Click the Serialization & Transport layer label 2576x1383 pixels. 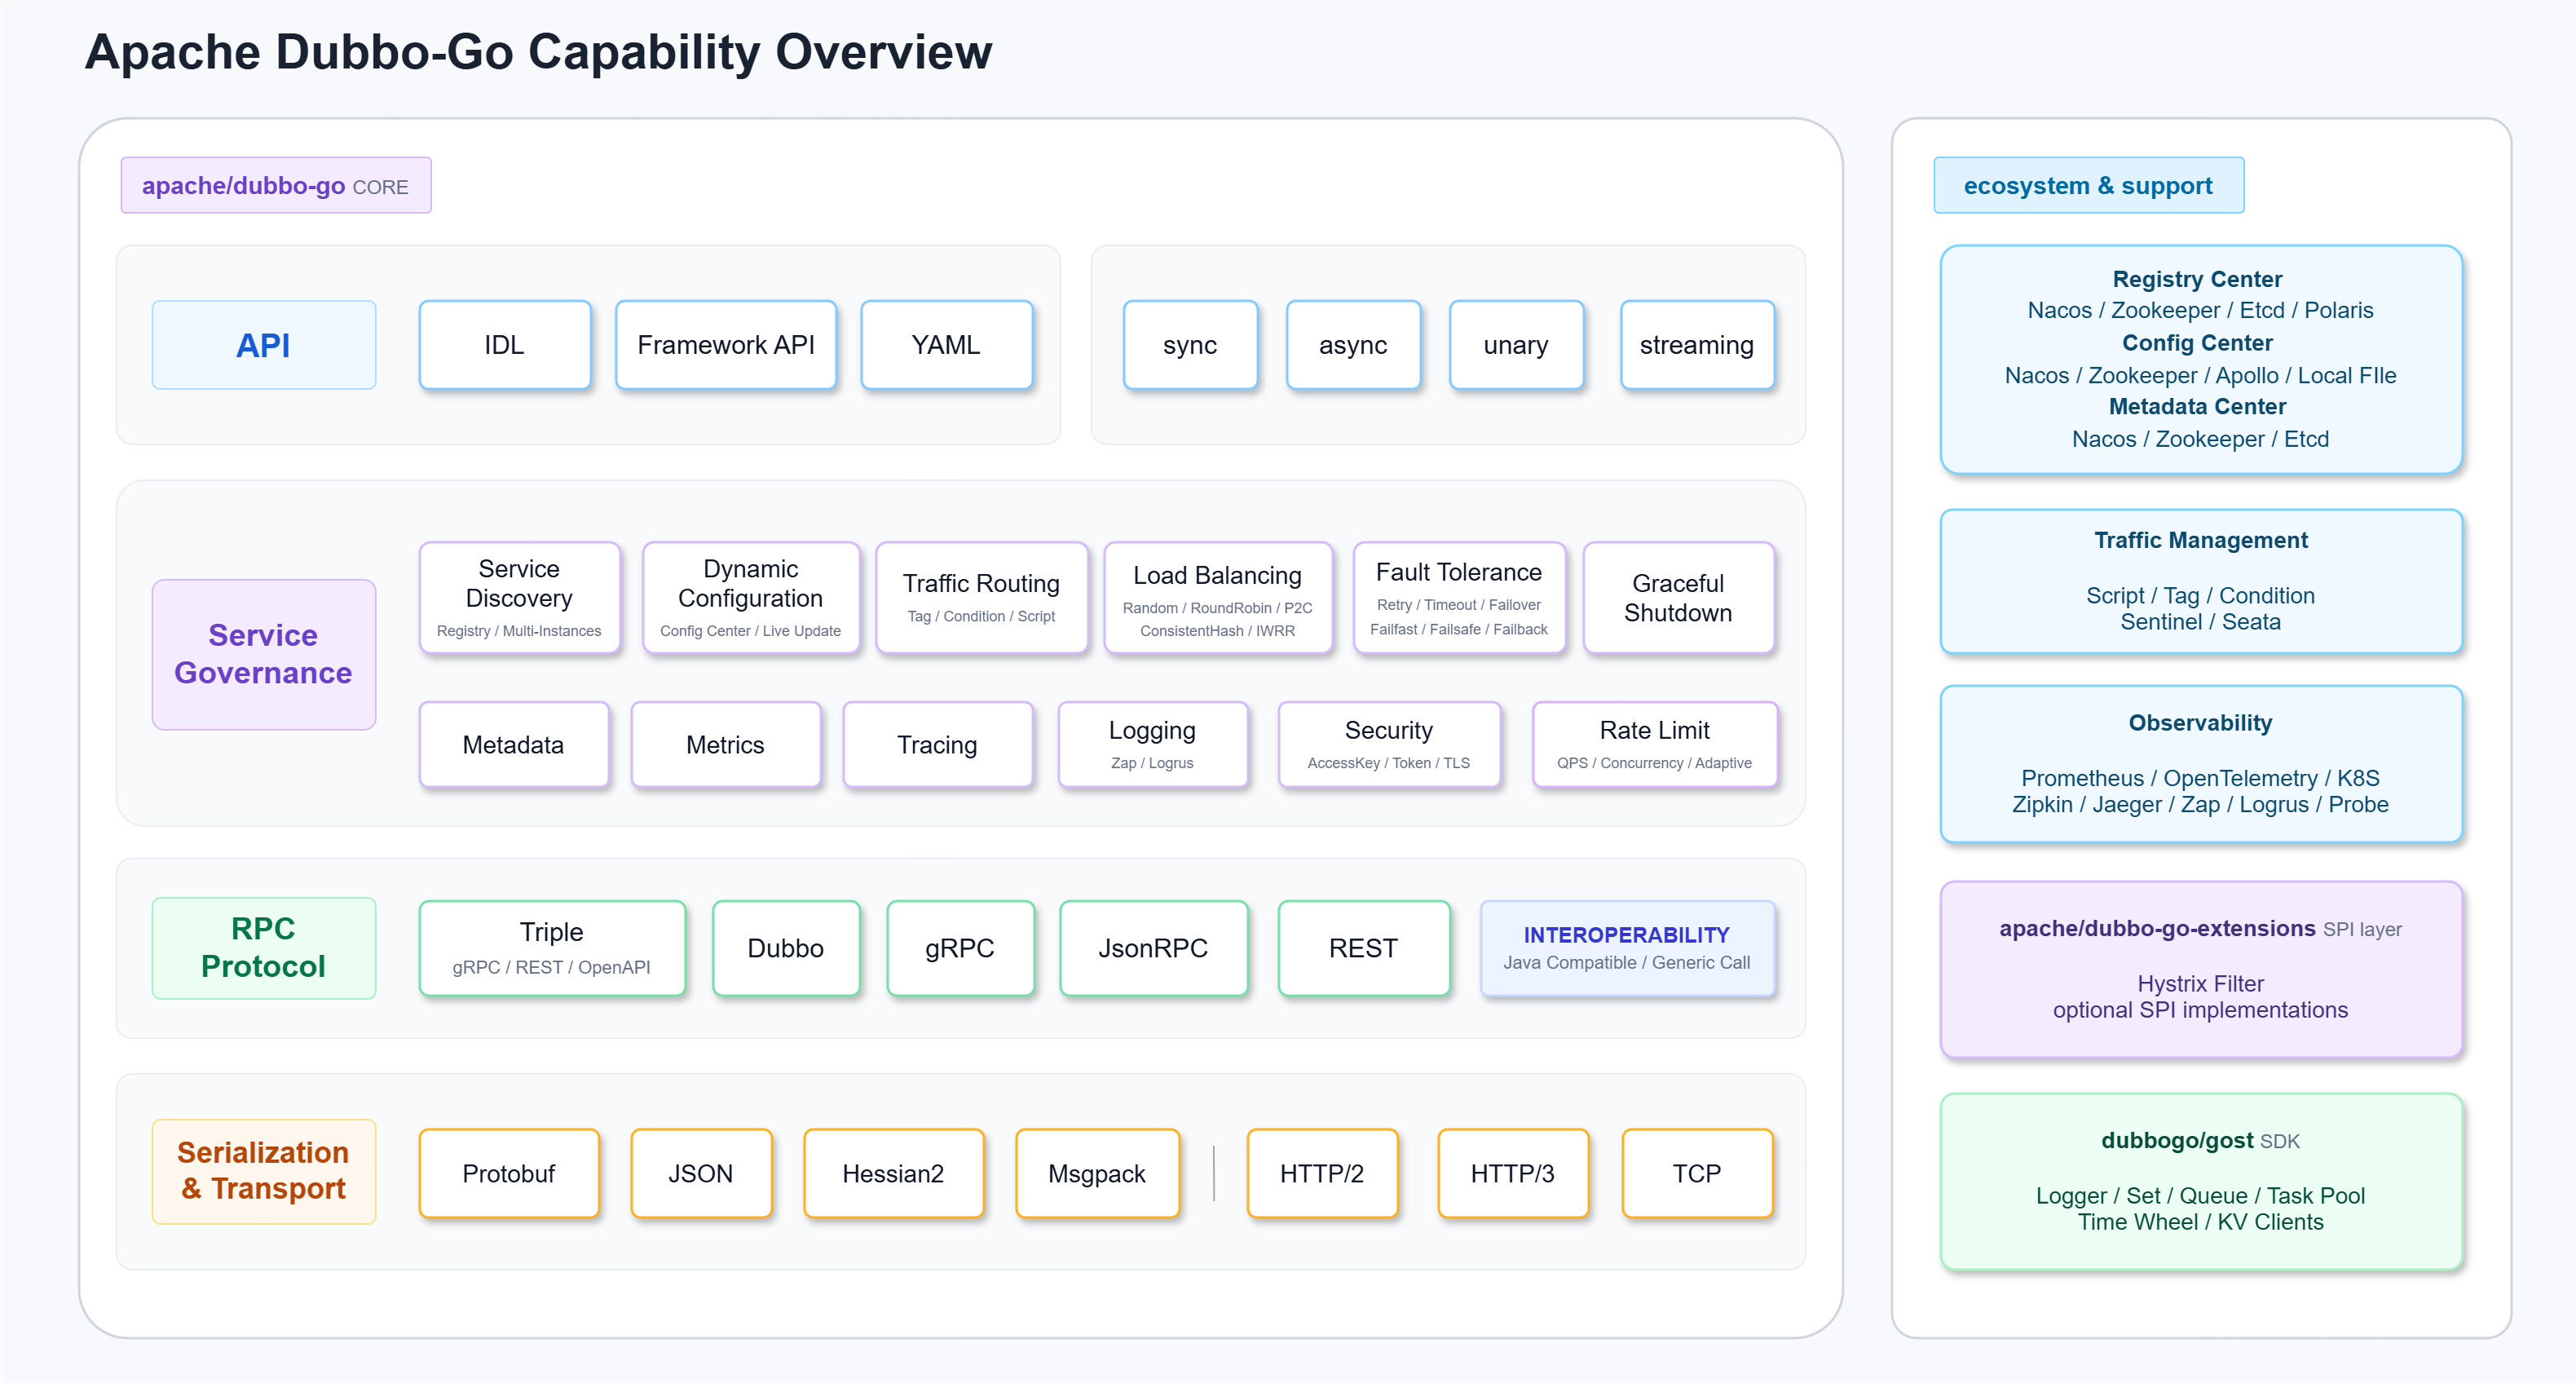[264, 1171]
